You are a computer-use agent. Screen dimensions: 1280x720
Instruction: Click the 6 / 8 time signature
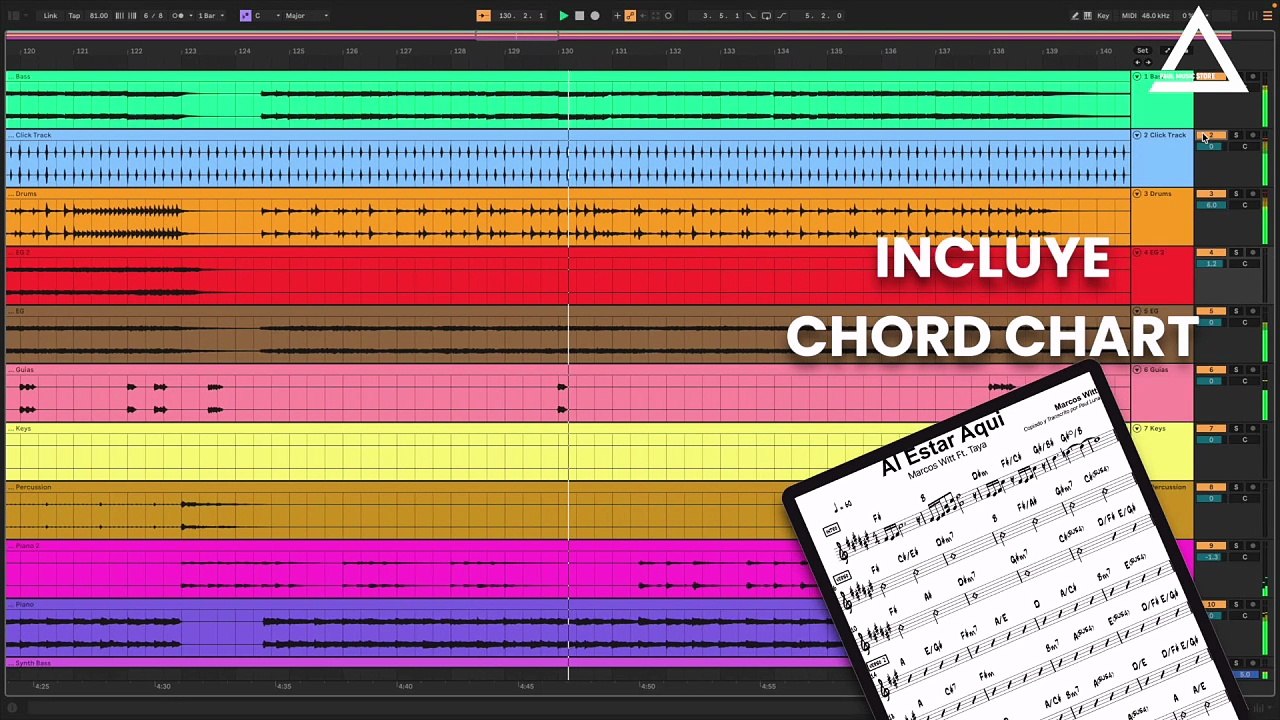click(153, 16)
